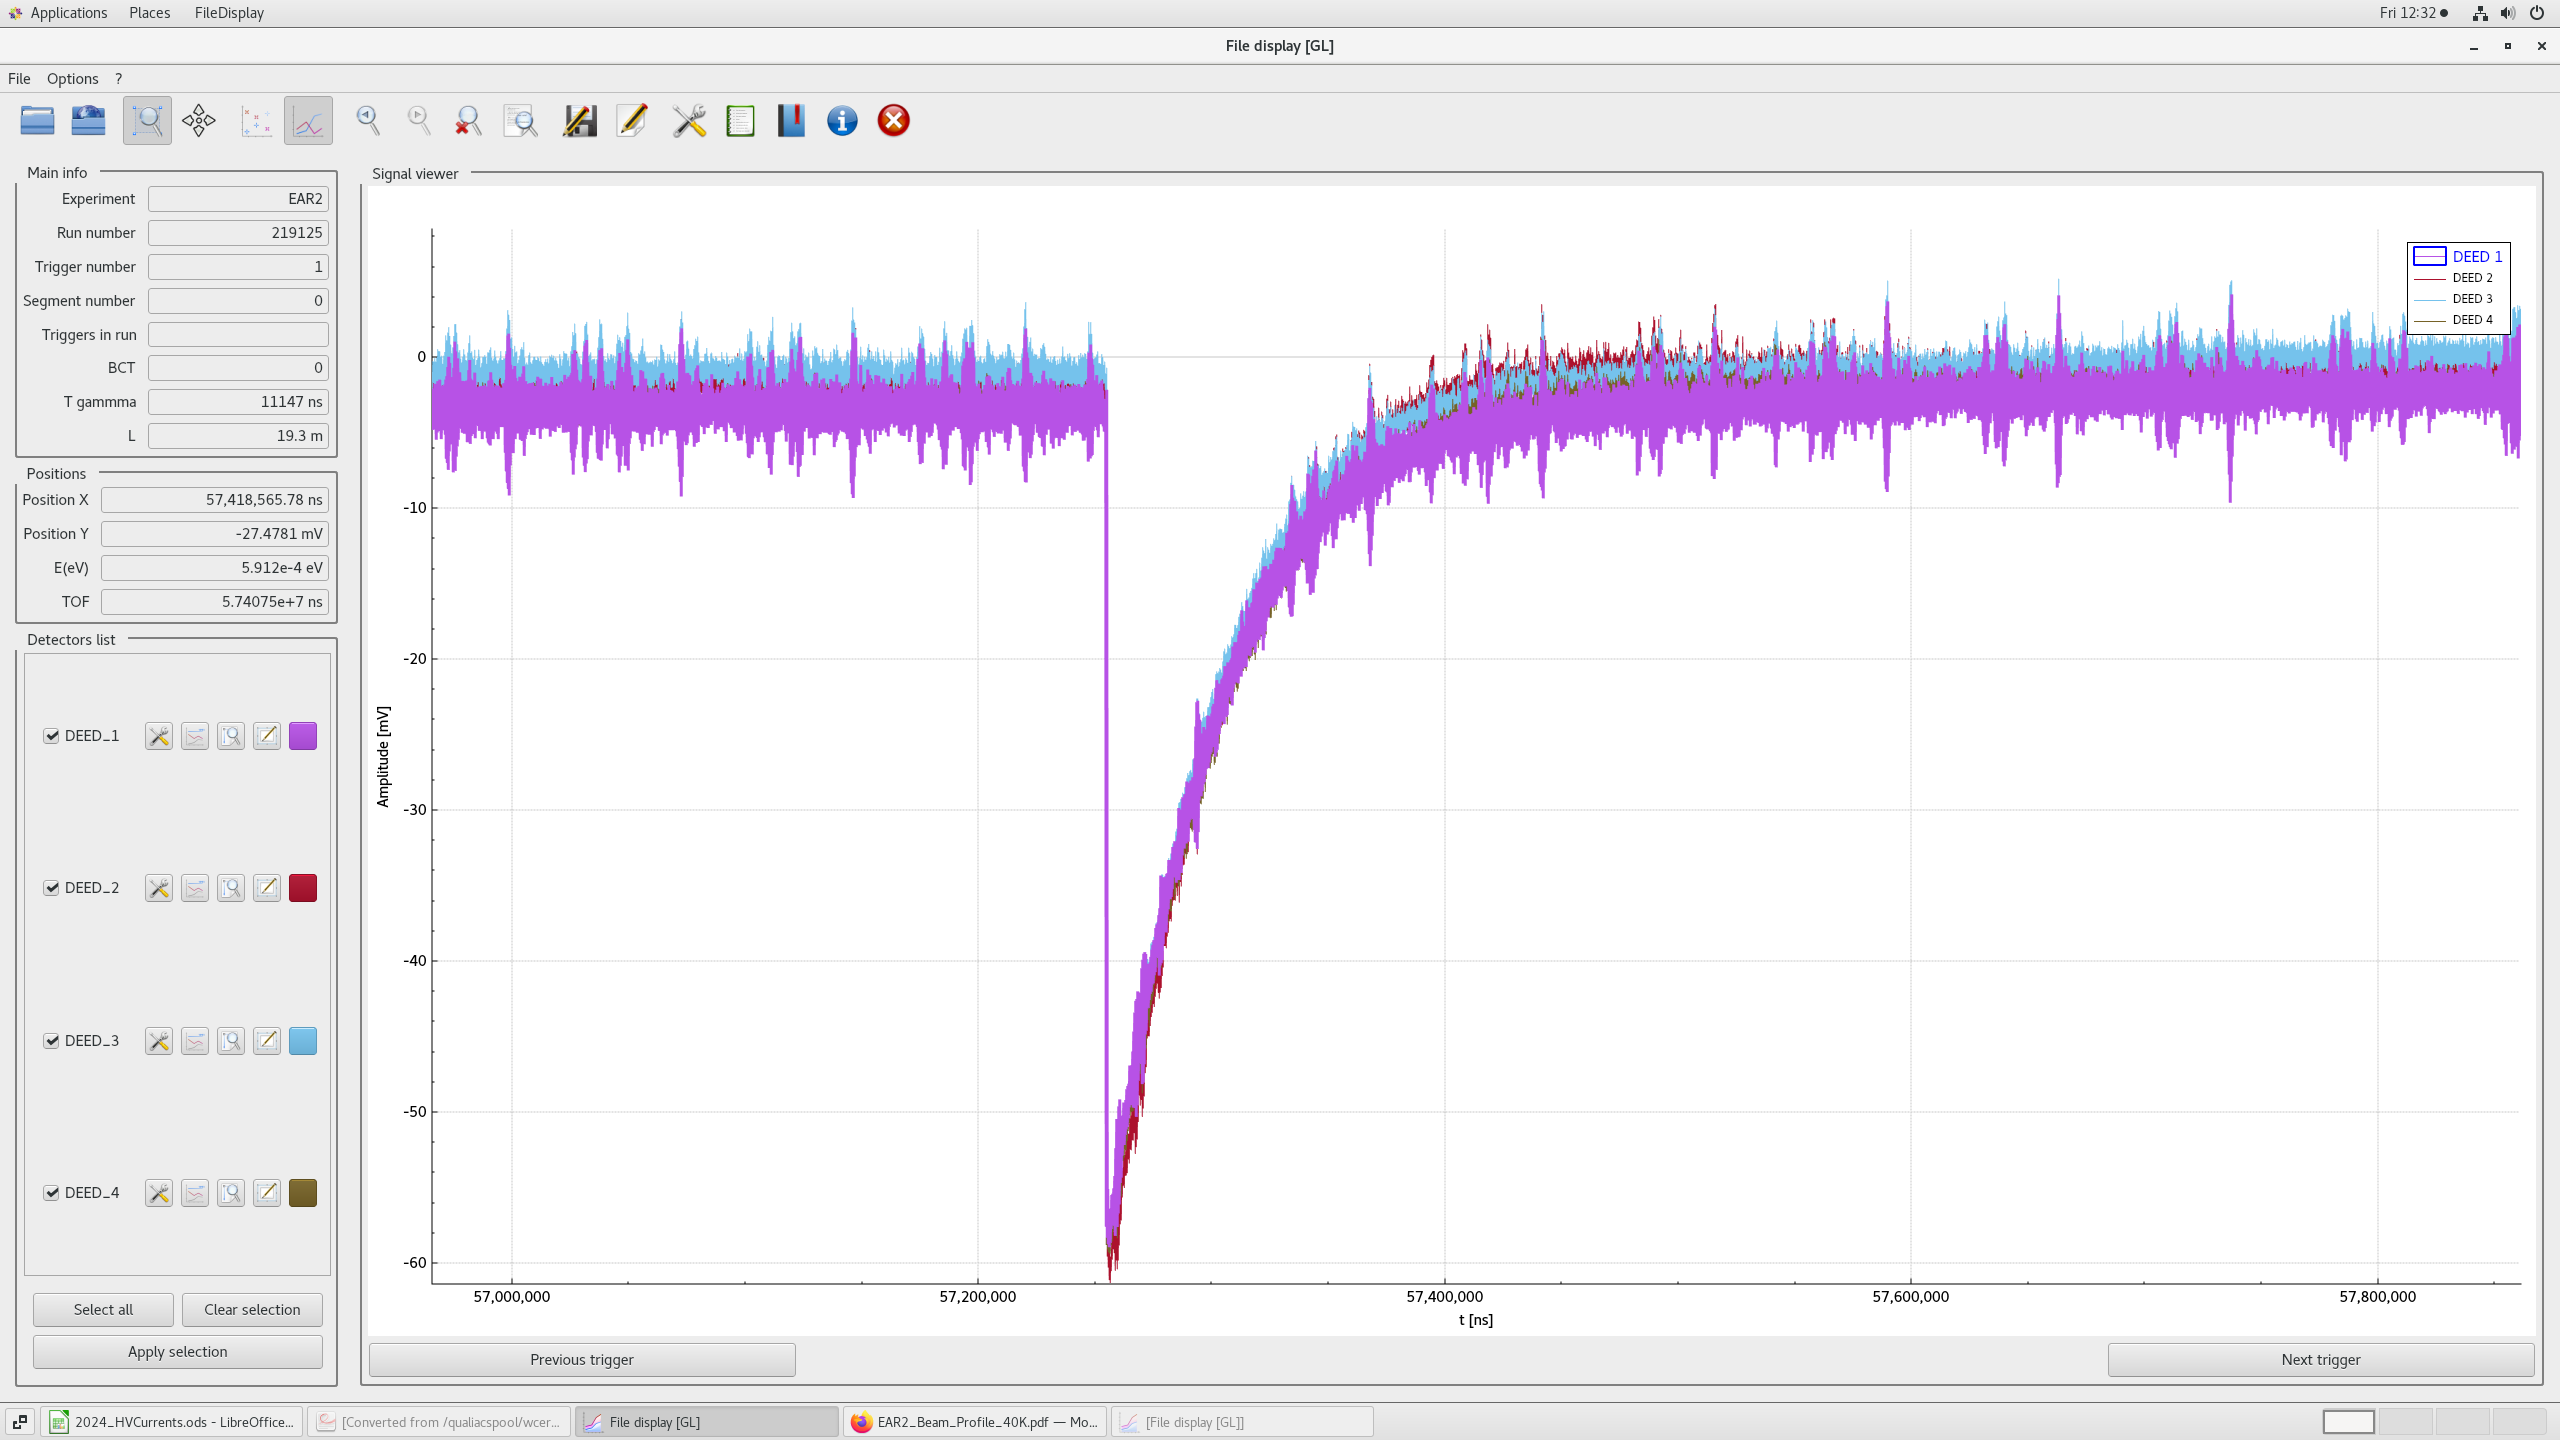The width and height of the screenshot is (2560, 1440).
Task: Uncheck the DEED_1 detector checkbox
Action: point(52,736)
